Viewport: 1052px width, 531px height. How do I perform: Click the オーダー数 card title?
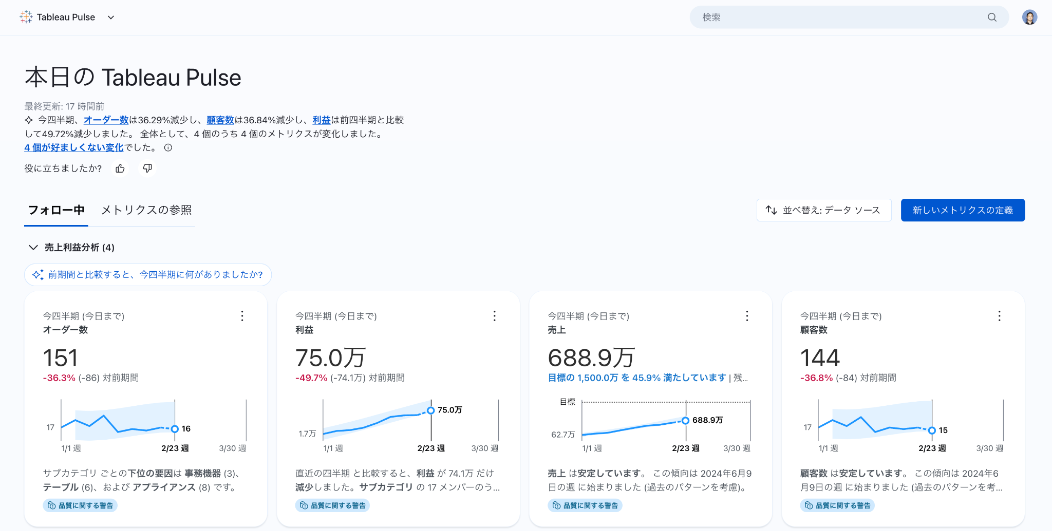(x=66, y=330)
